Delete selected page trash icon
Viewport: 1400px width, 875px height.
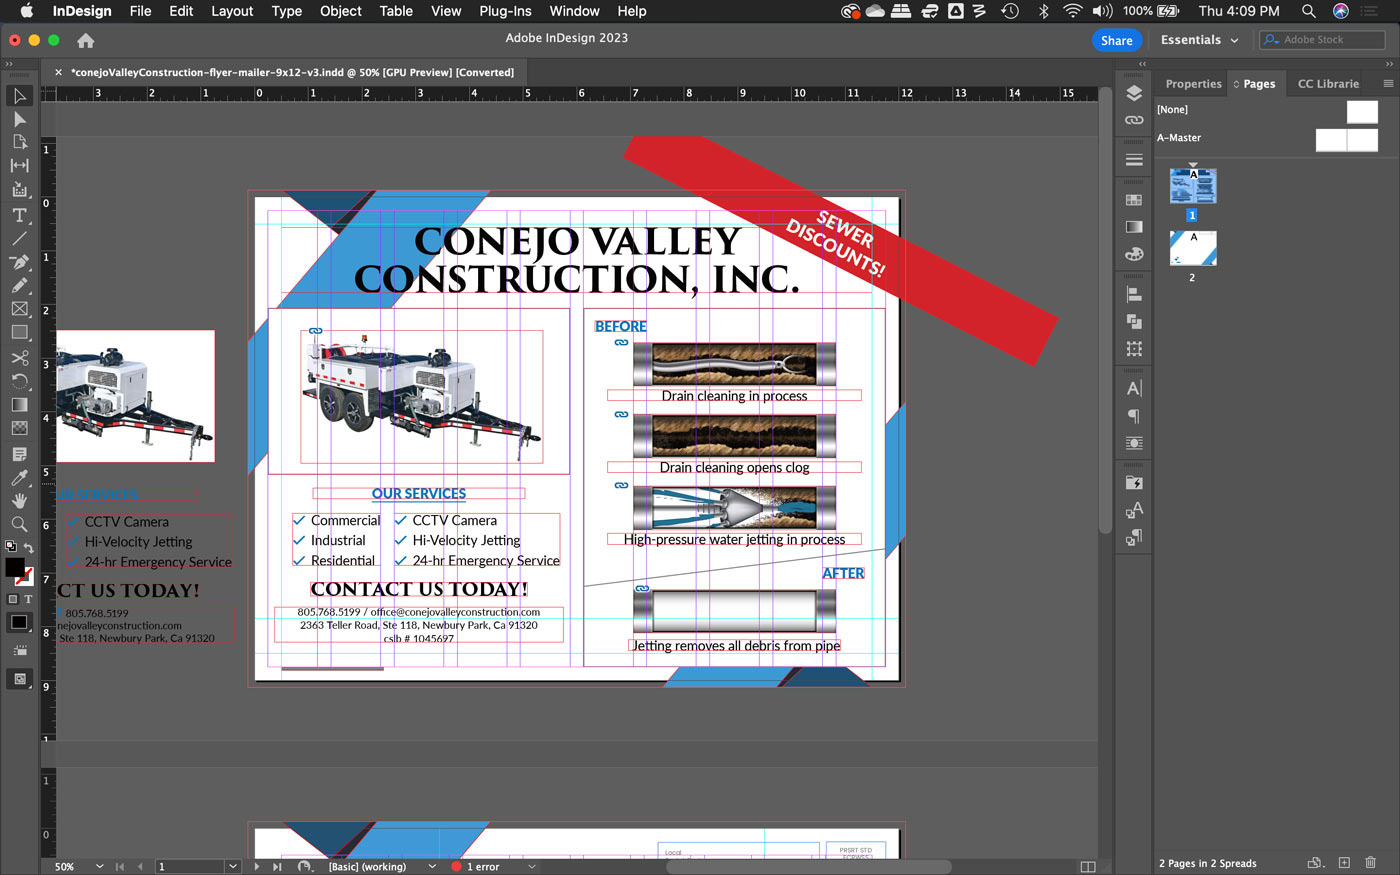(1371, 863)
